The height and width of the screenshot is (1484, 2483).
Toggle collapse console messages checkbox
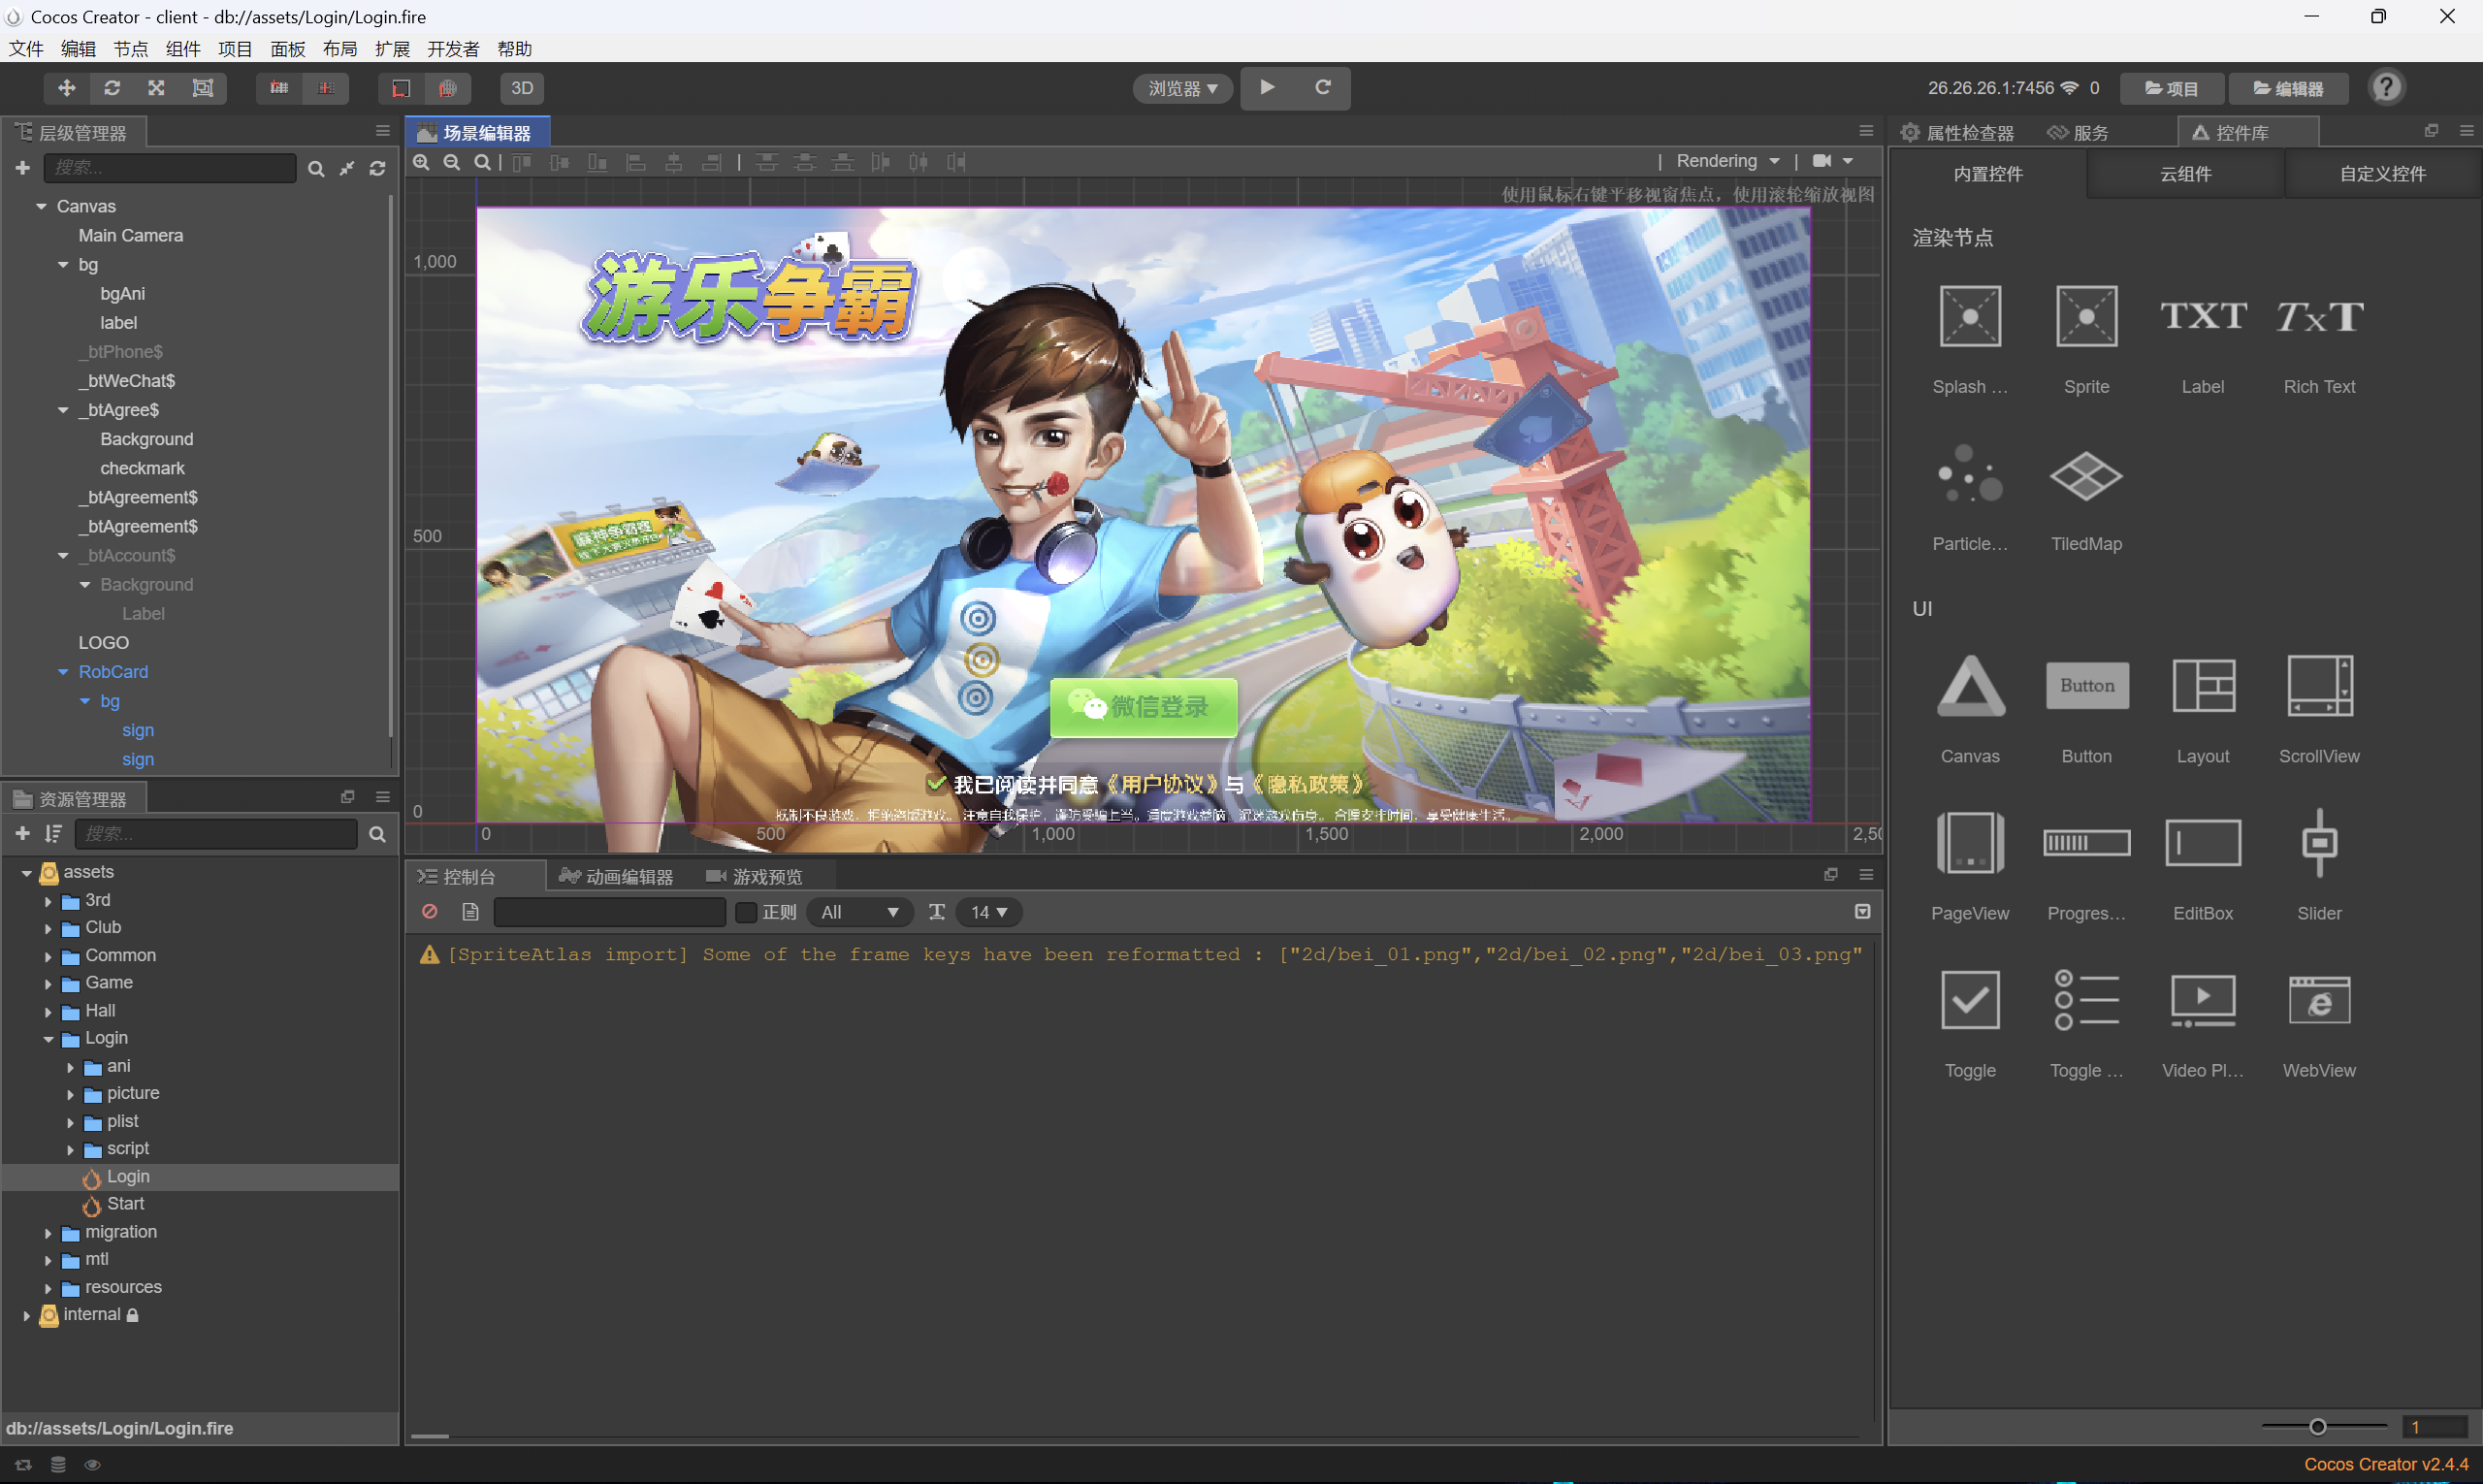(x=1862, y=911)
